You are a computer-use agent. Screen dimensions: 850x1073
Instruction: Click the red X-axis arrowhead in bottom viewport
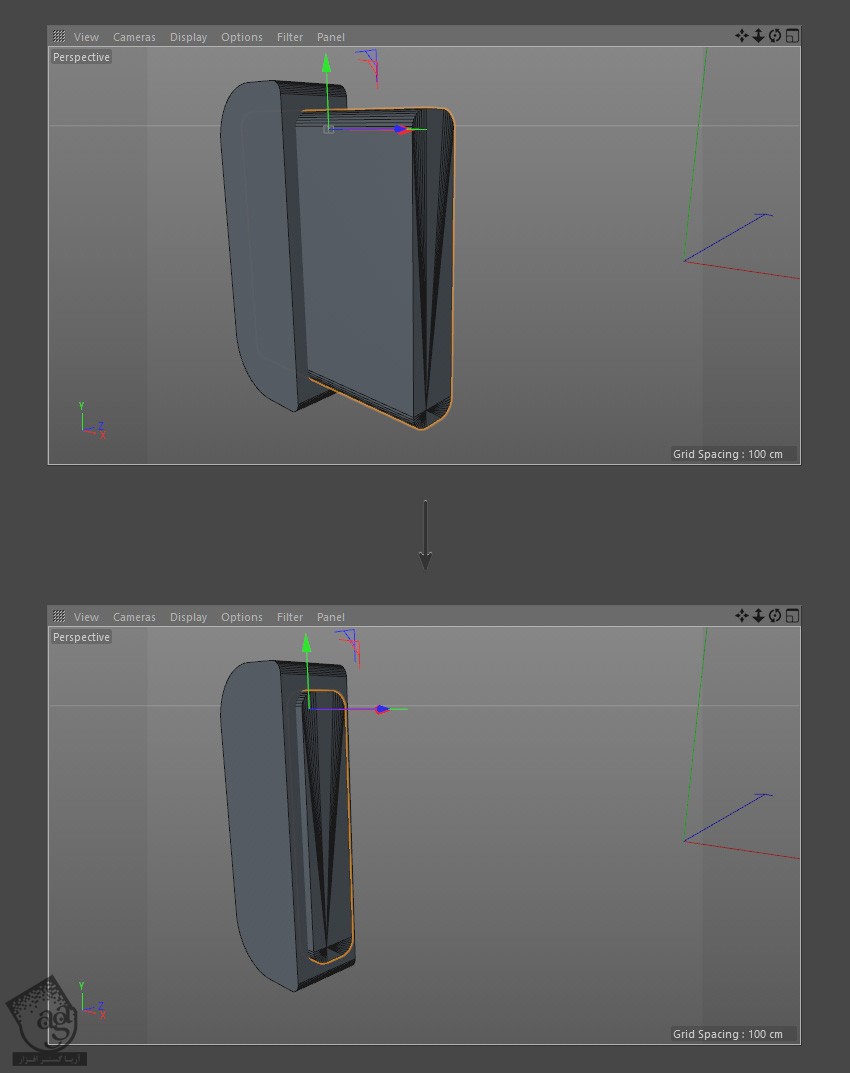[x=383, y=709]
